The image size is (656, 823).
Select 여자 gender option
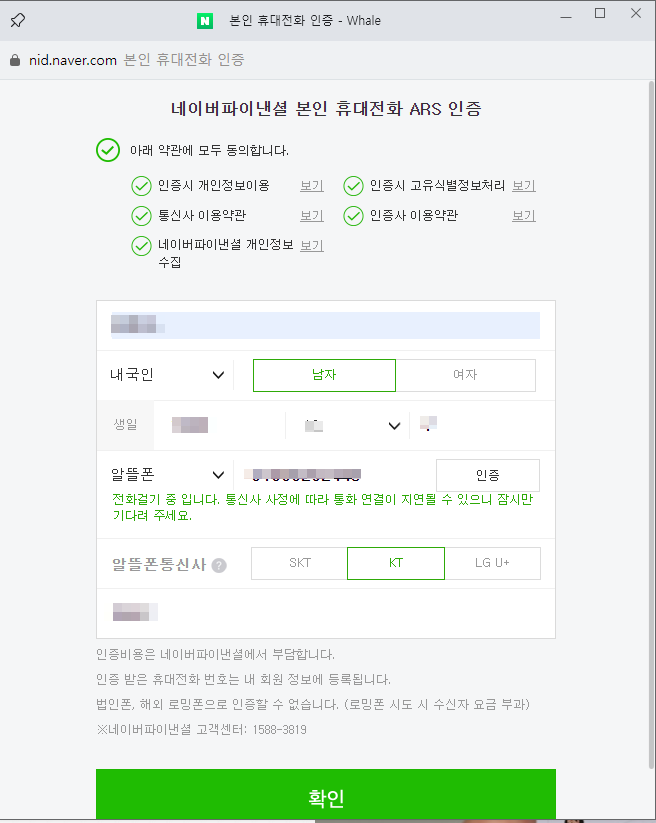465,375
